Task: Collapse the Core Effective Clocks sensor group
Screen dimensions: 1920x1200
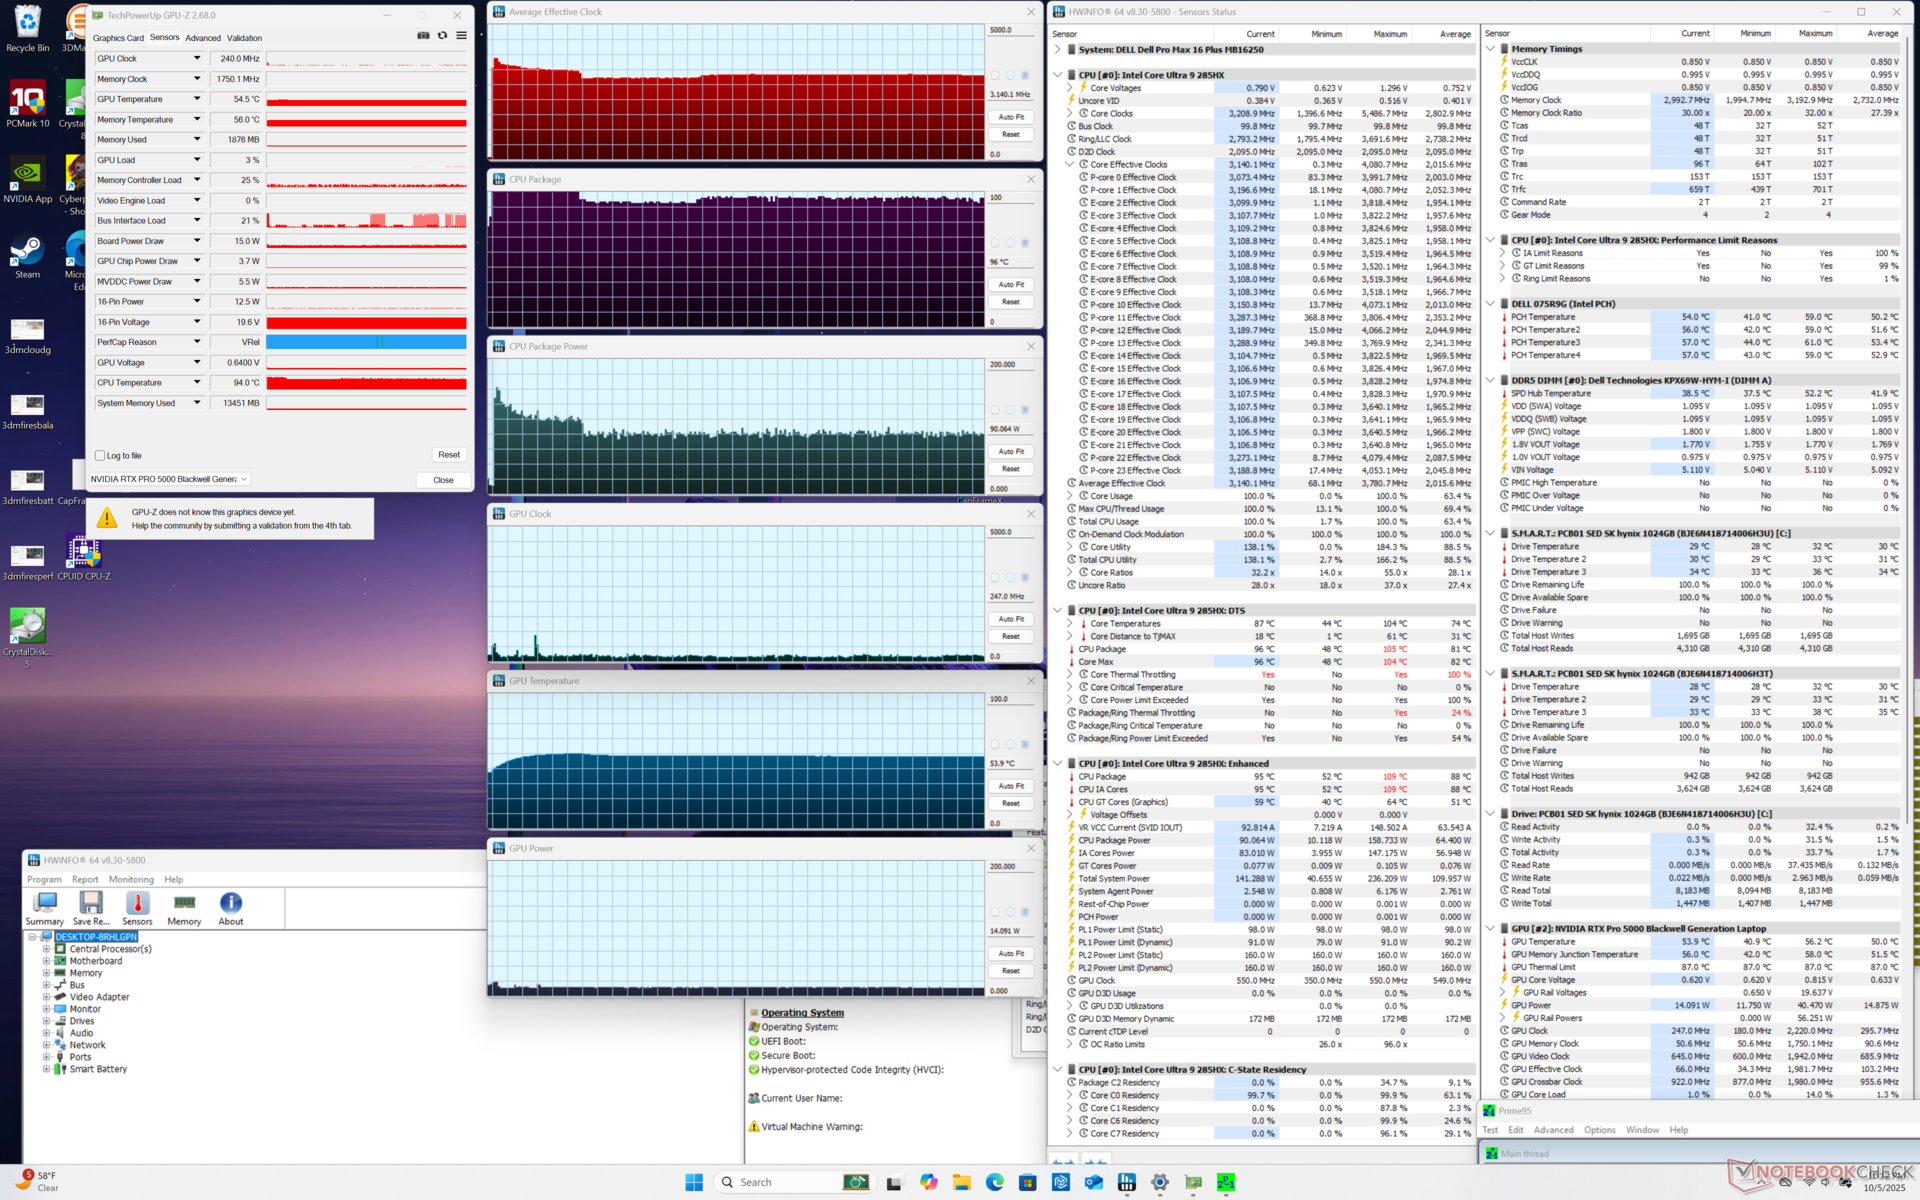Action: [x=1069, y=165]
